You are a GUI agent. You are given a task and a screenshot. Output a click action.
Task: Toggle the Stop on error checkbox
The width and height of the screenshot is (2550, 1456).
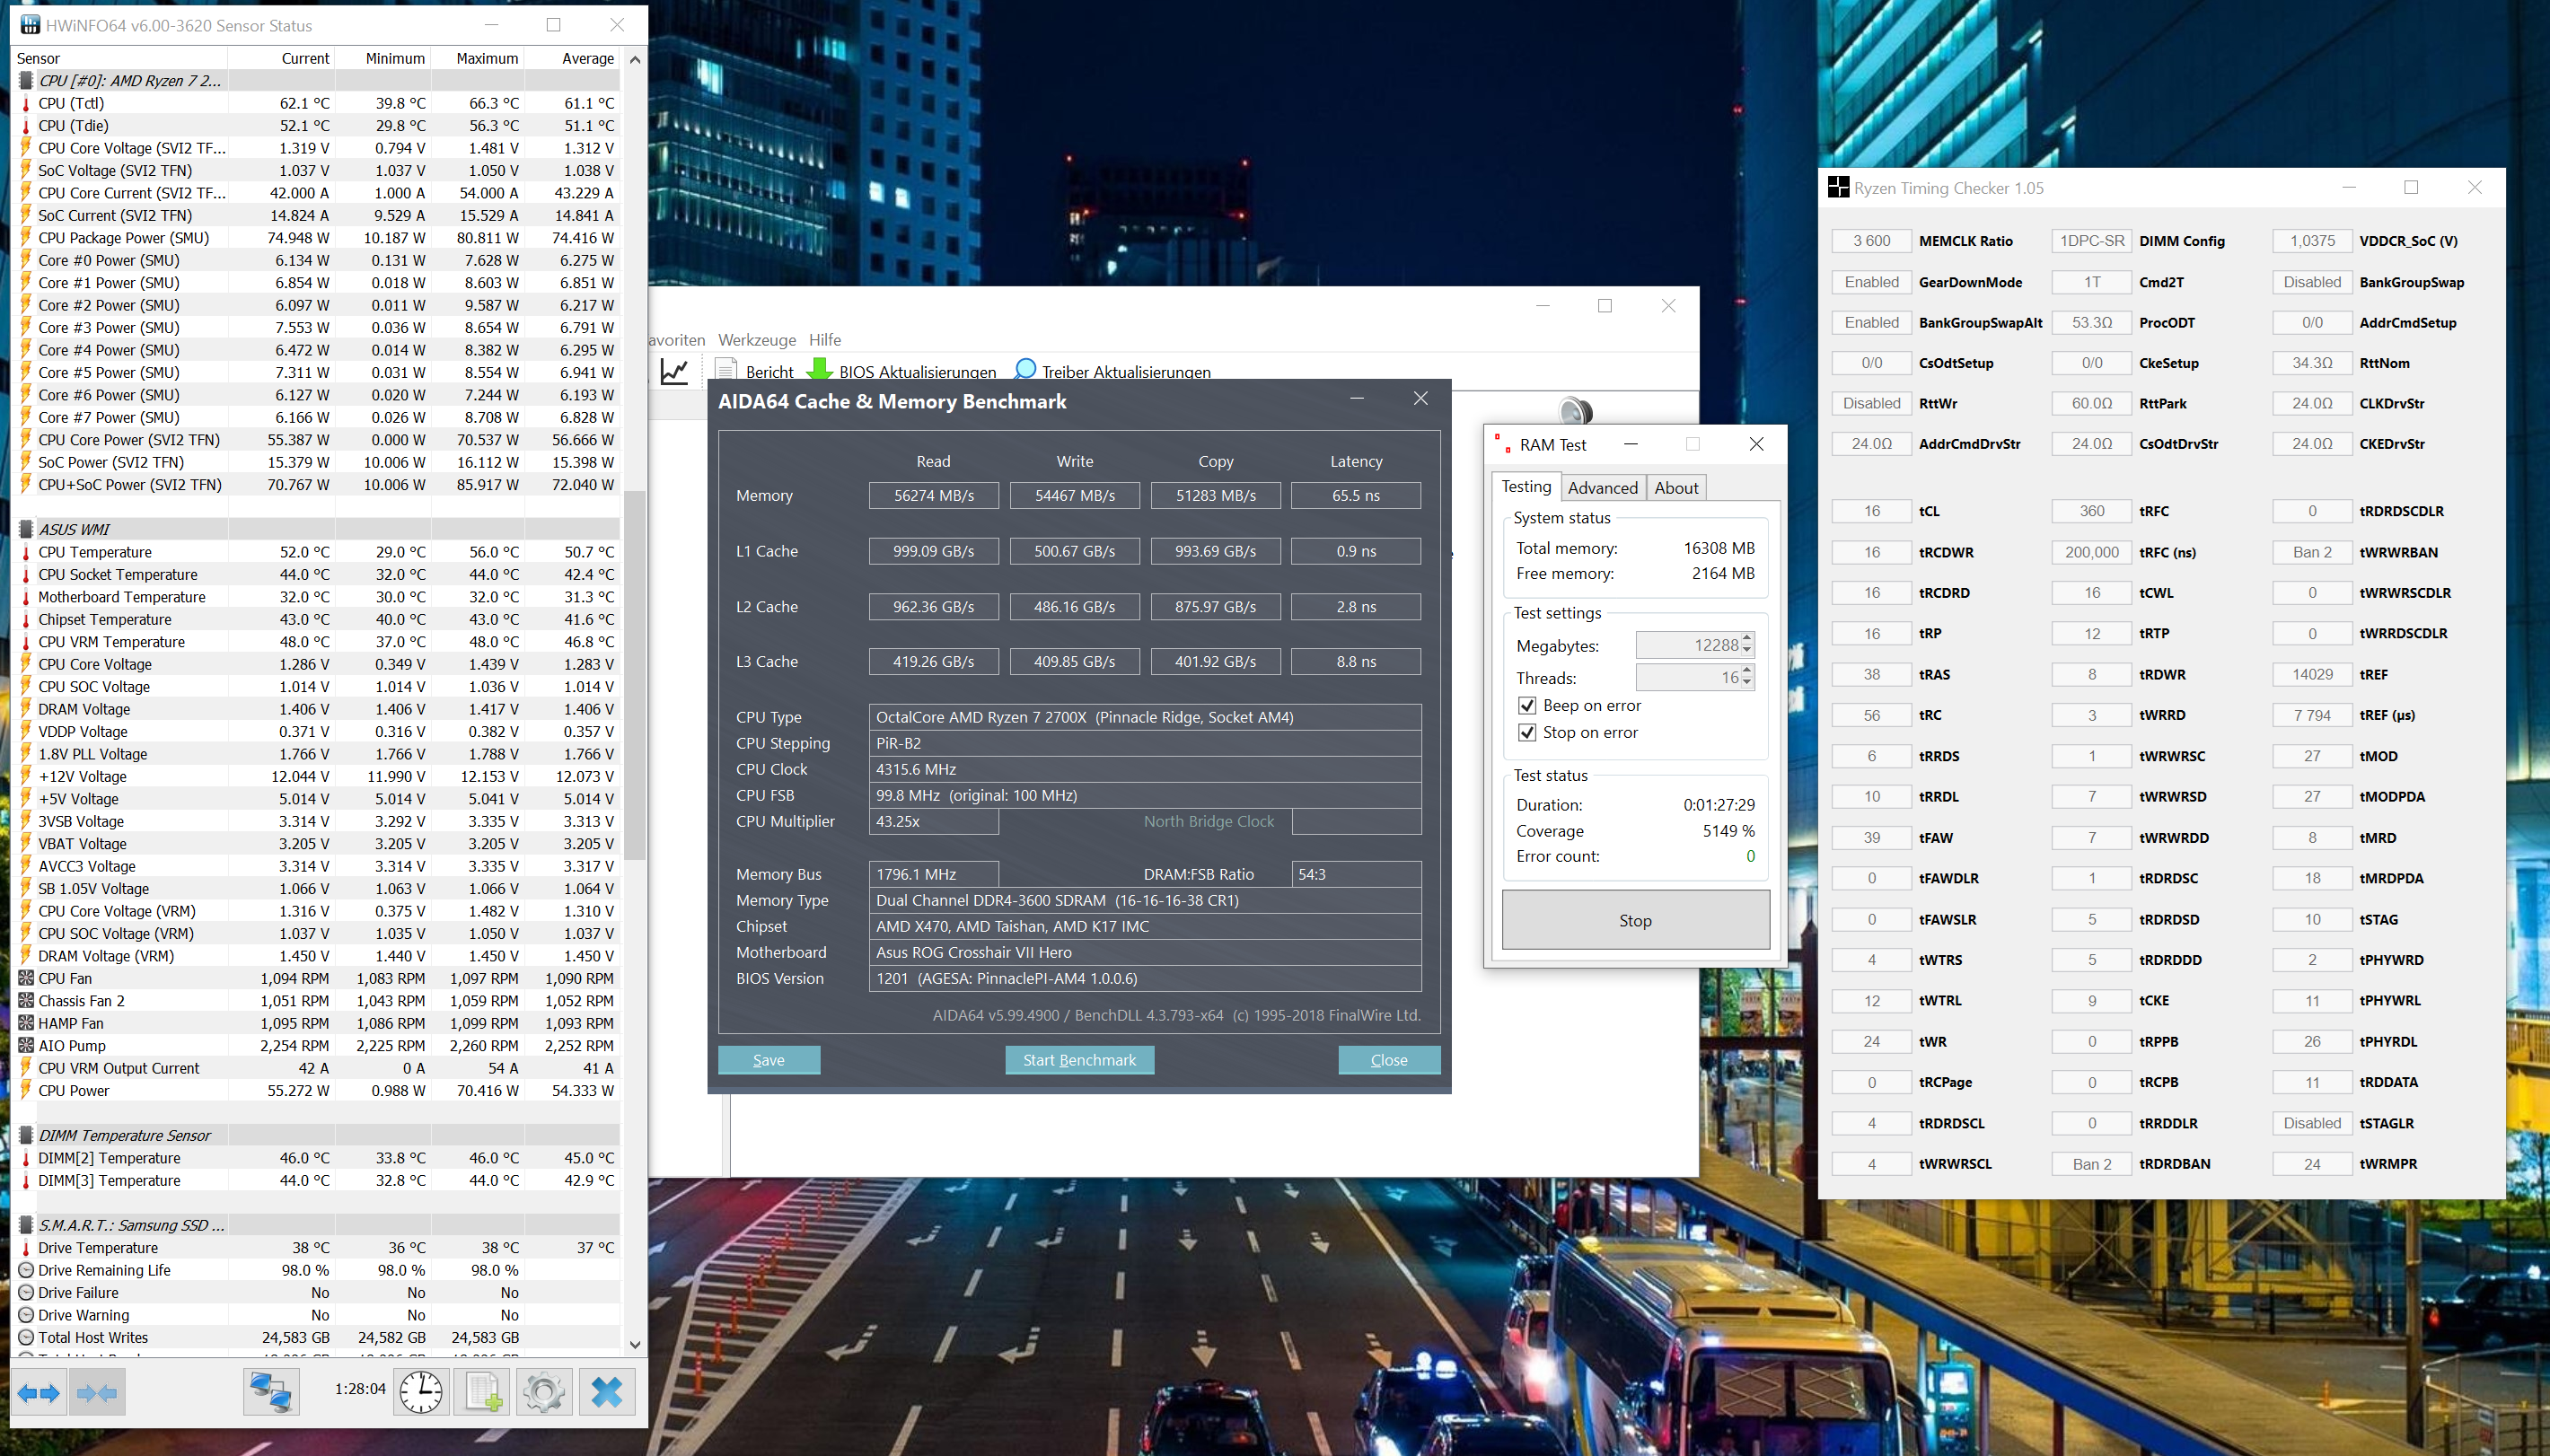pos(1527,732)
